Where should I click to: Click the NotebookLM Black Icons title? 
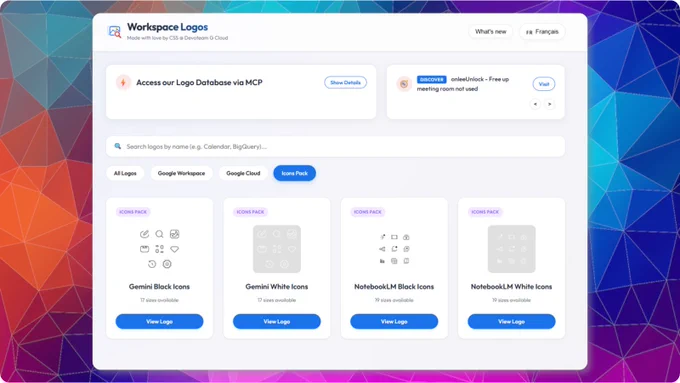394,287
